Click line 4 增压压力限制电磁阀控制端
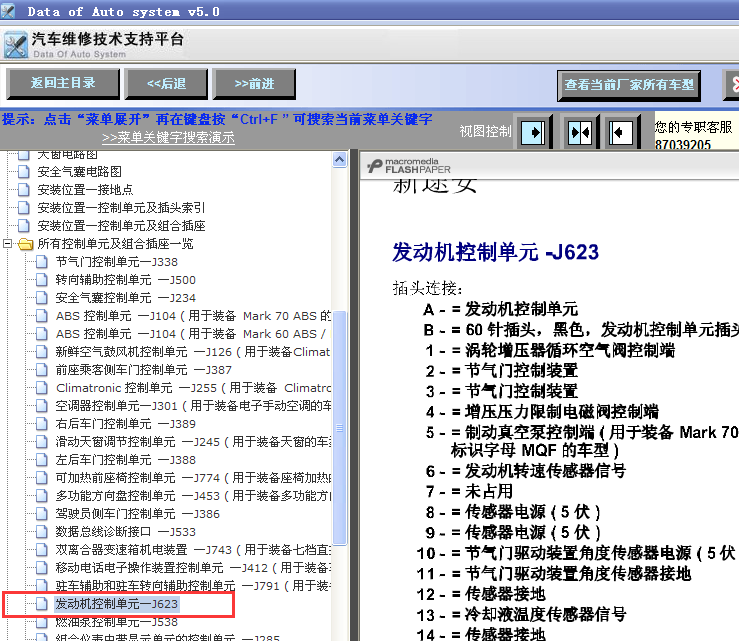This screenshot has height=641, width=739. tap(542, 412)
